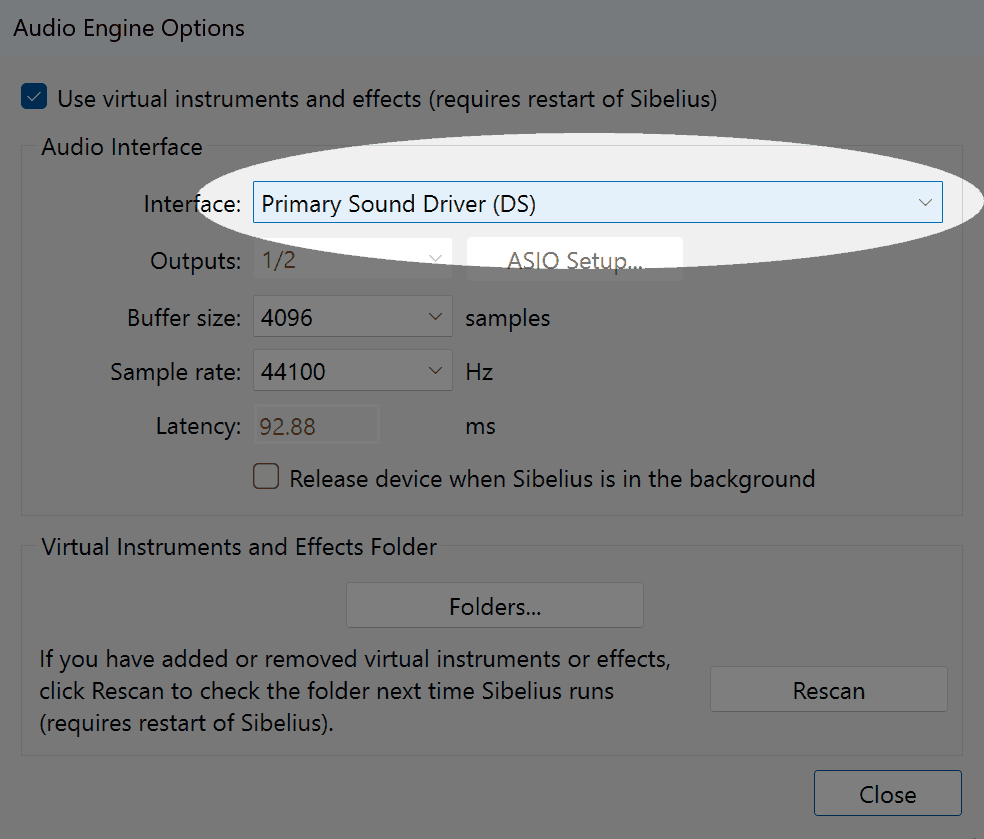Open the Folders dialog for virtual instruments
The height and width of the screenshot is (839, 984).
pos(495,606)
